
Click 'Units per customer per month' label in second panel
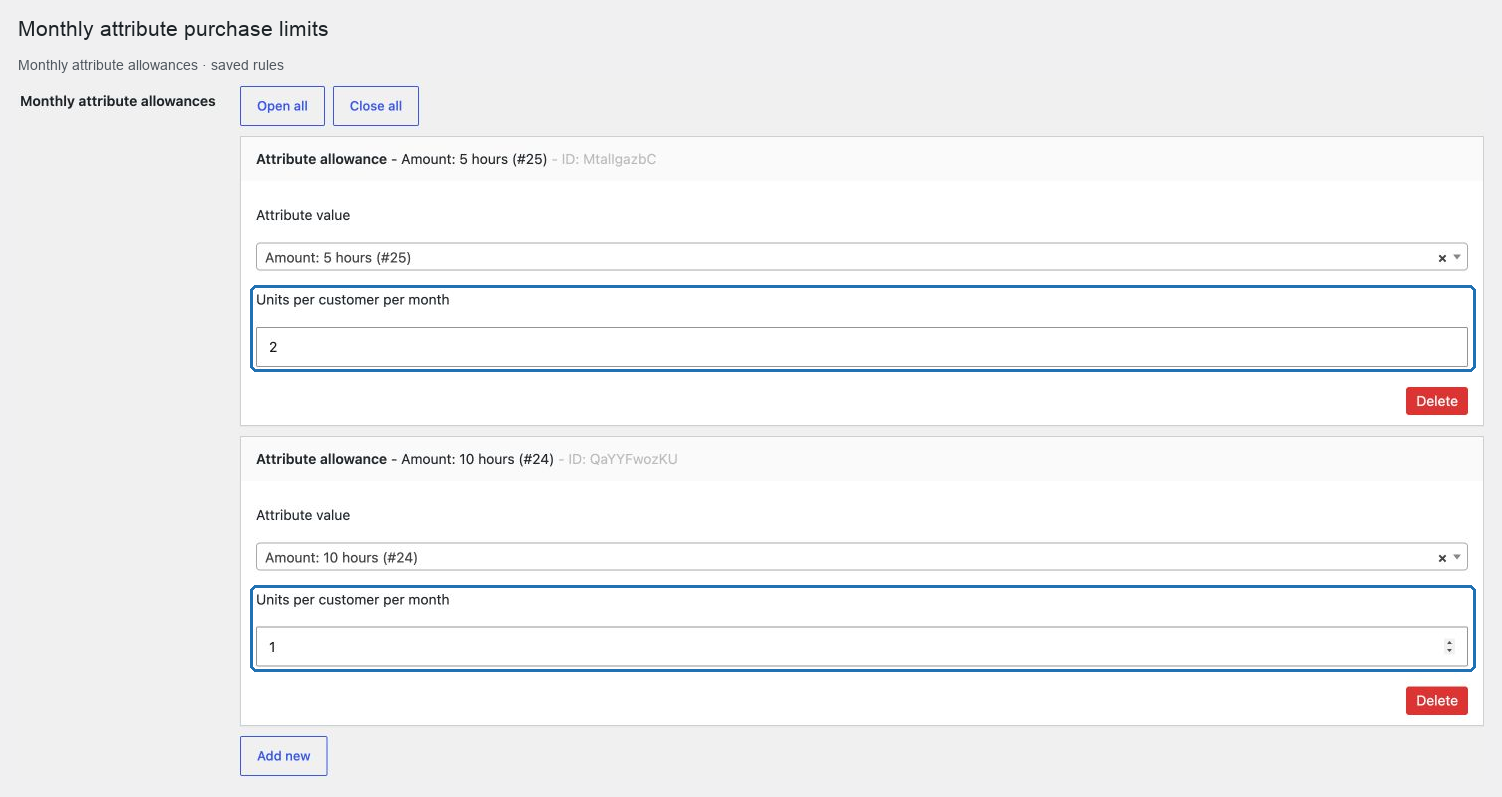[x=353, y=600]
